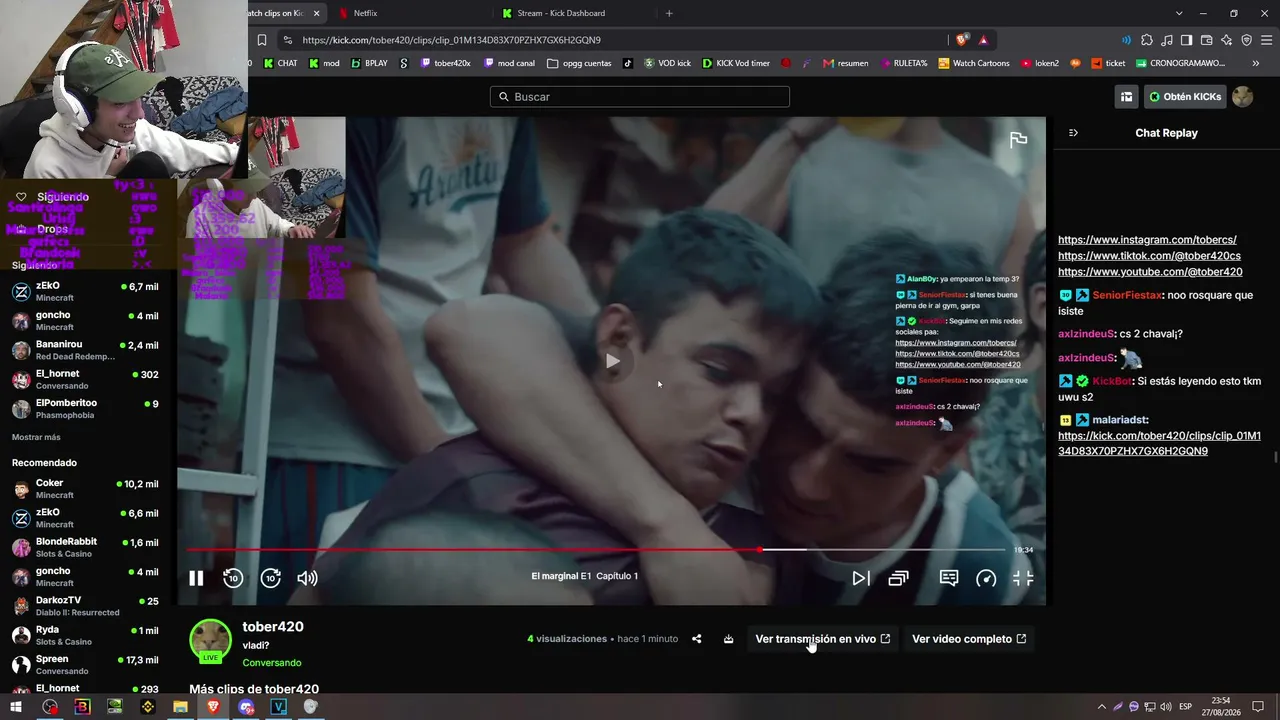Open the browser extensions puzzle icon

click(x=1147, y=40)
